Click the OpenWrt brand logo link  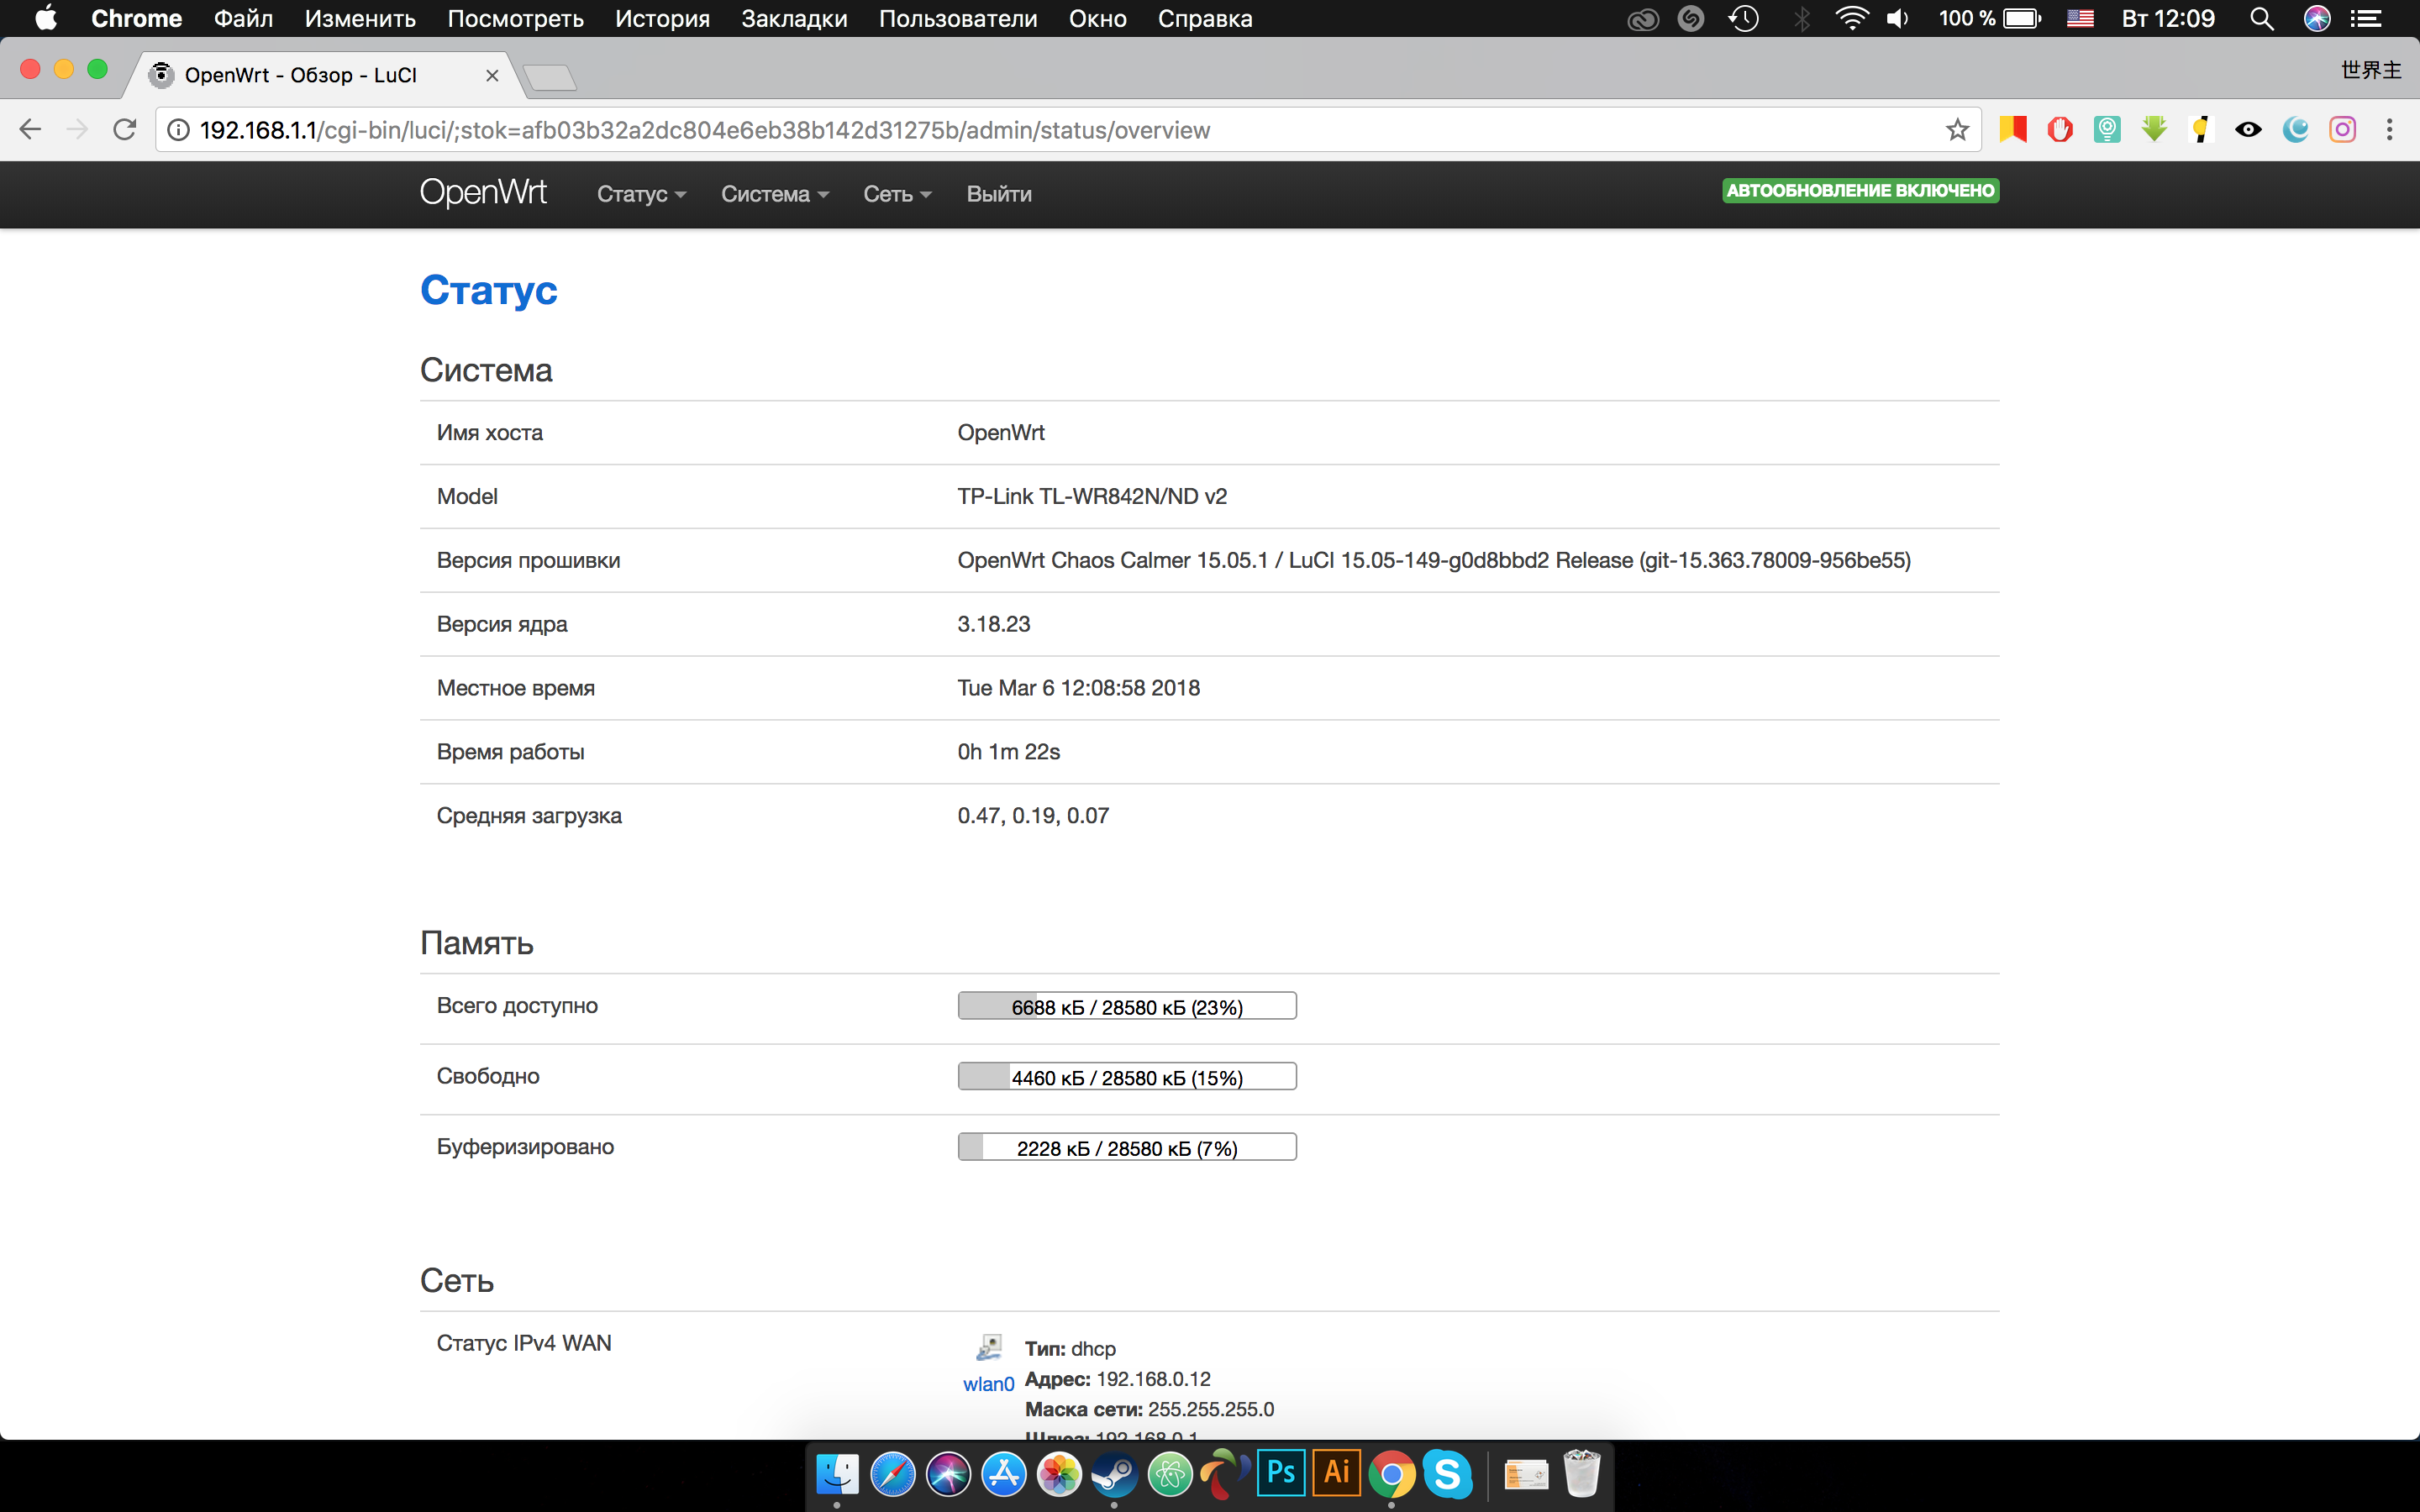[483, 192]
